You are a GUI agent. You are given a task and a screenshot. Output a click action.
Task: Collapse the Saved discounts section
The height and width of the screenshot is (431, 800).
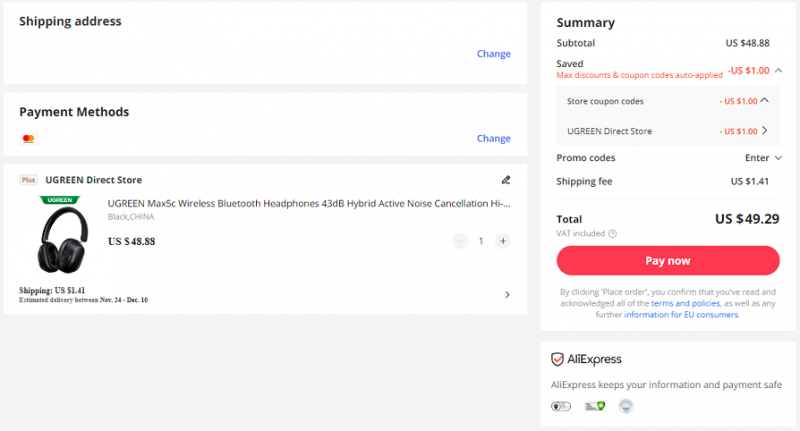pos(778,70)
